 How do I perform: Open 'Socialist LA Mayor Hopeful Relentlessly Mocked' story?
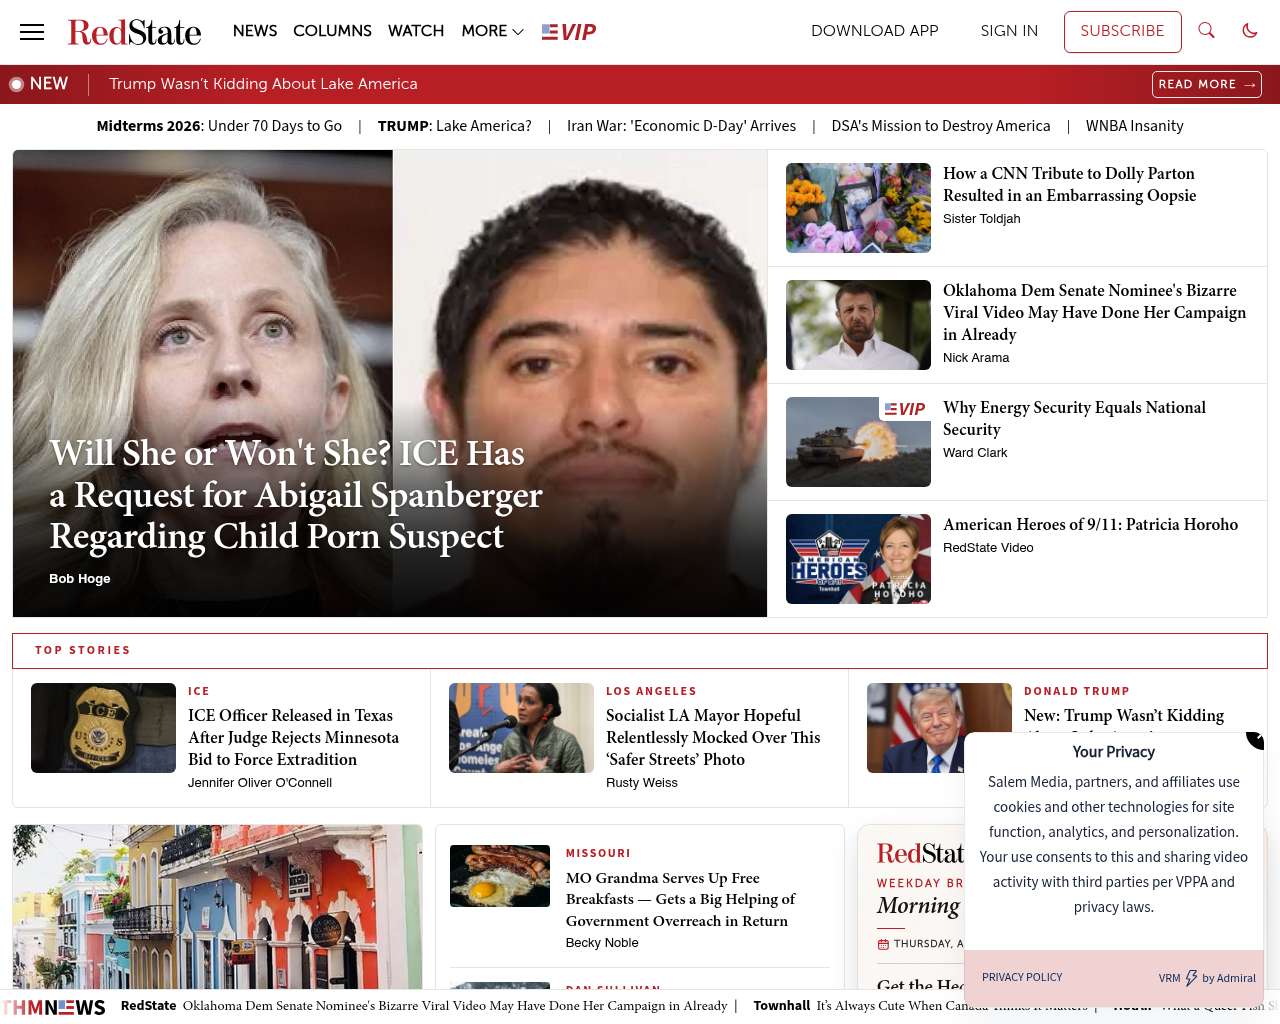click(x=713, y=738)
